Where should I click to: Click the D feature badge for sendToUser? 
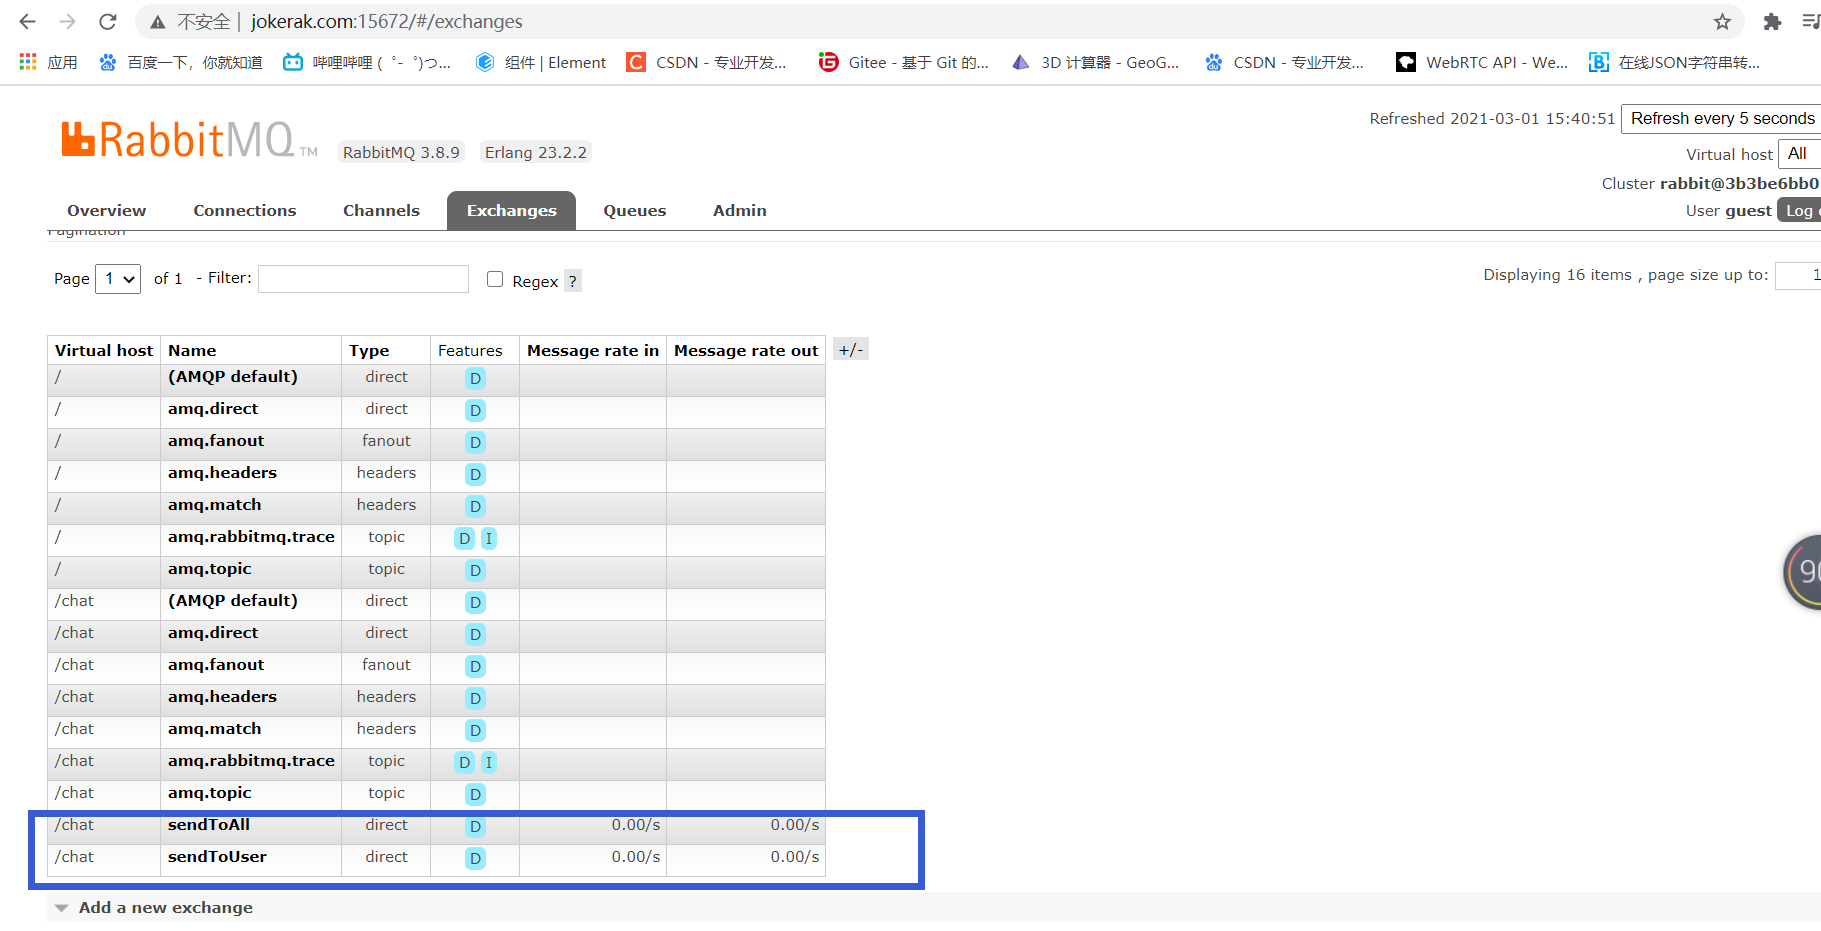tap(475, 858)
